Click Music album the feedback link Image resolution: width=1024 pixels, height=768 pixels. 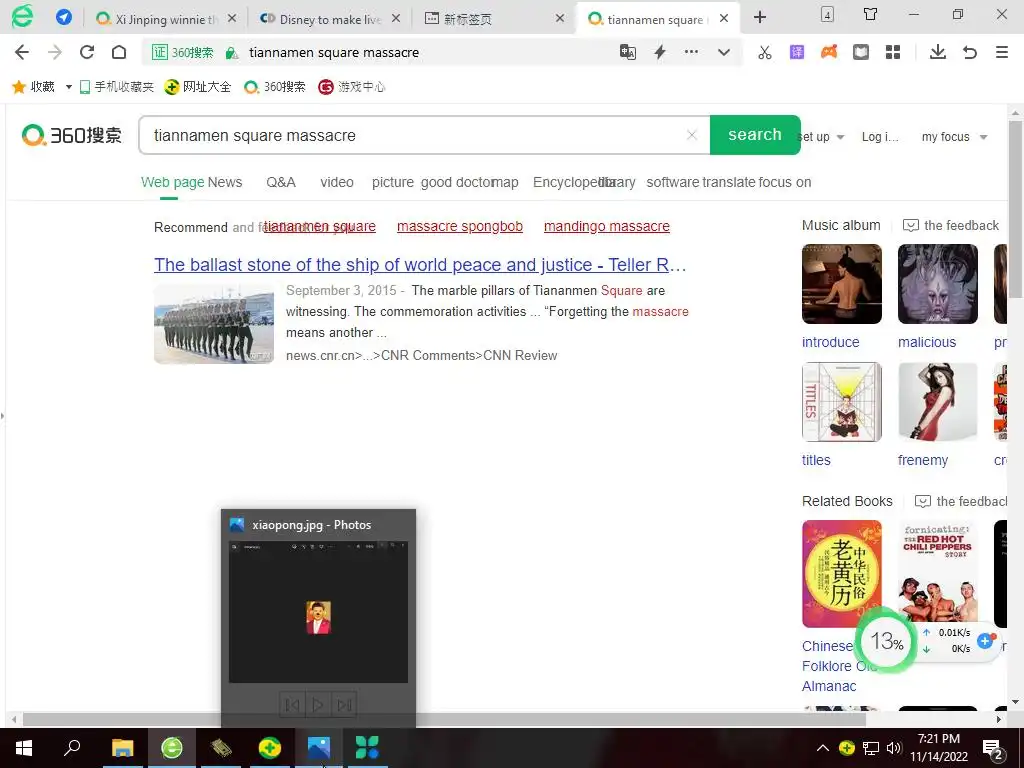[951, 225]
